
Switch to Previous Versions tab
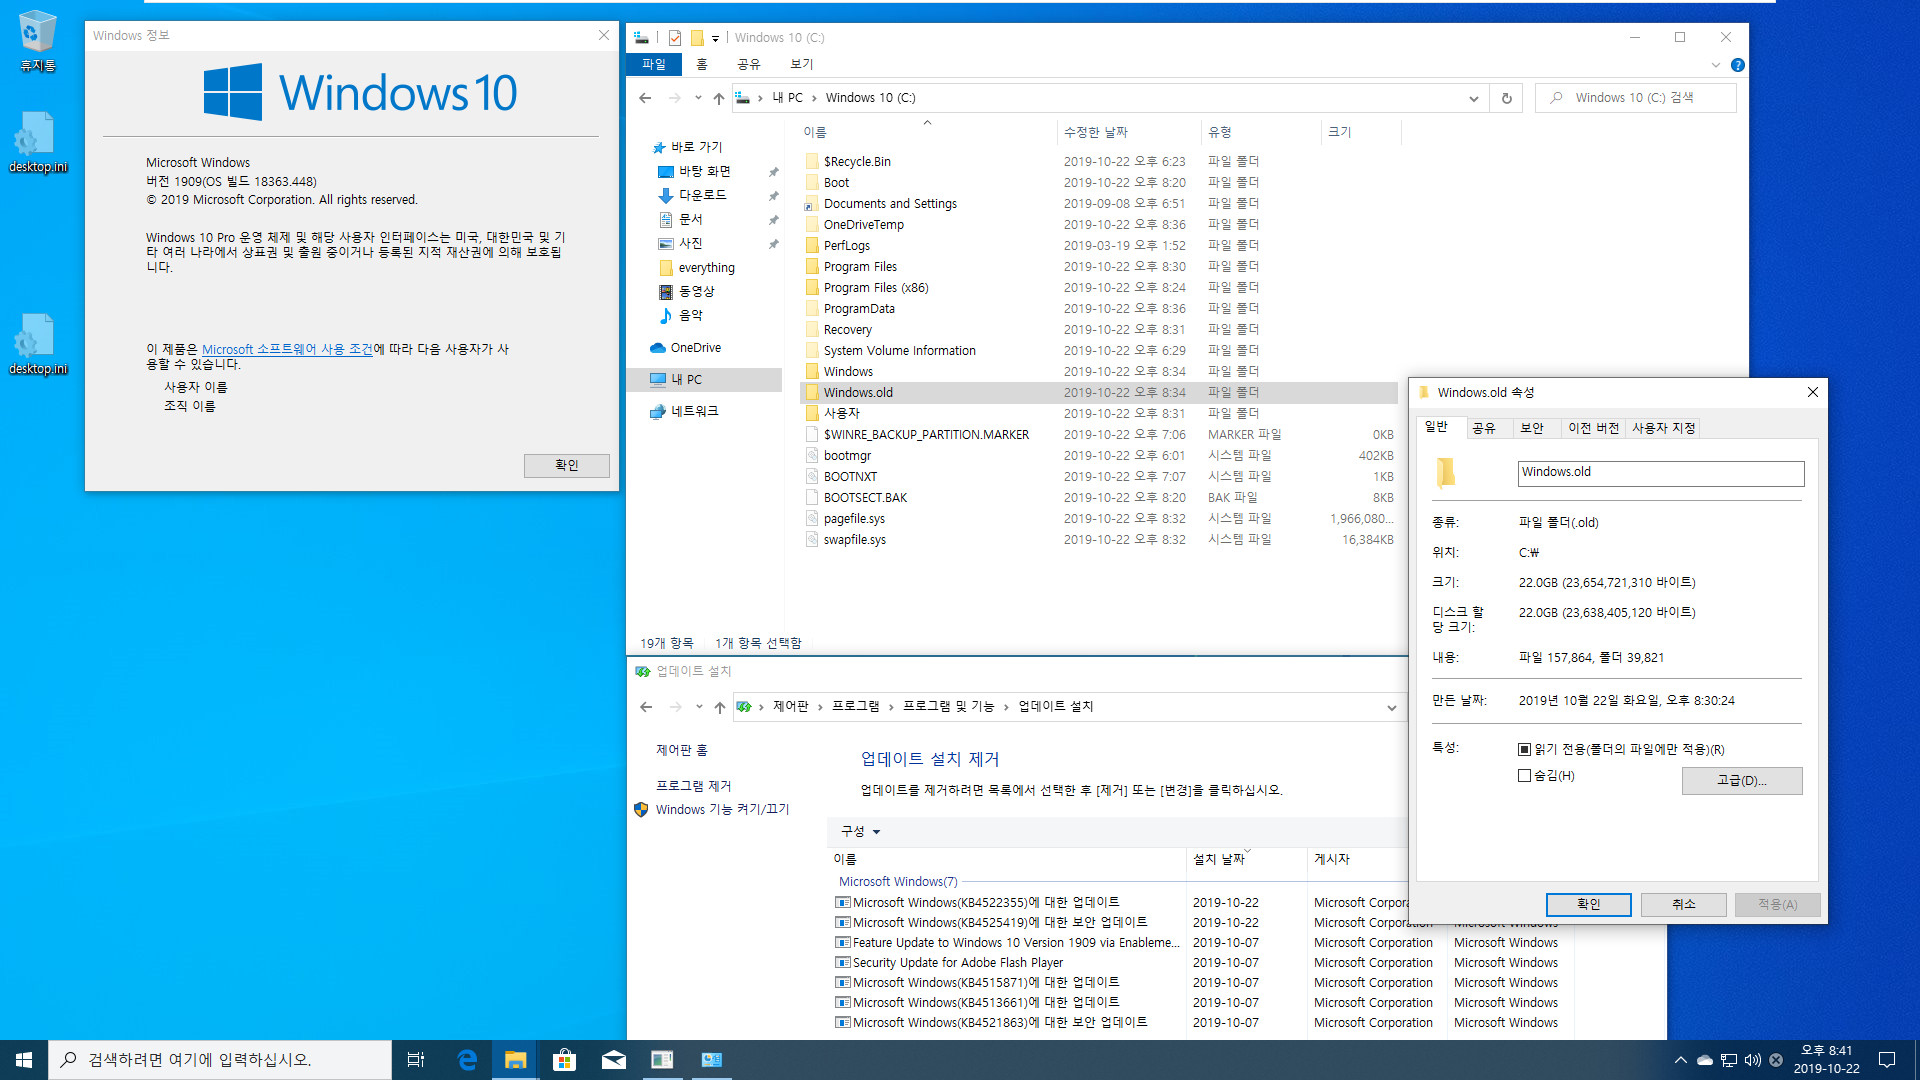point(1593,428)
